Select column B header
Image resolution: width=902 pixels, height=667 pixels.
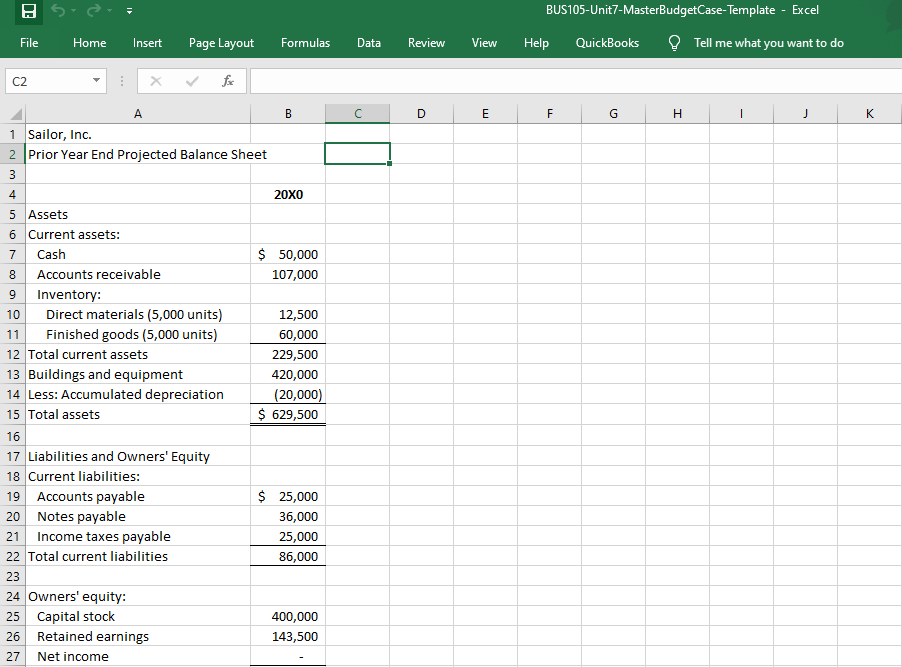point(288,114)
